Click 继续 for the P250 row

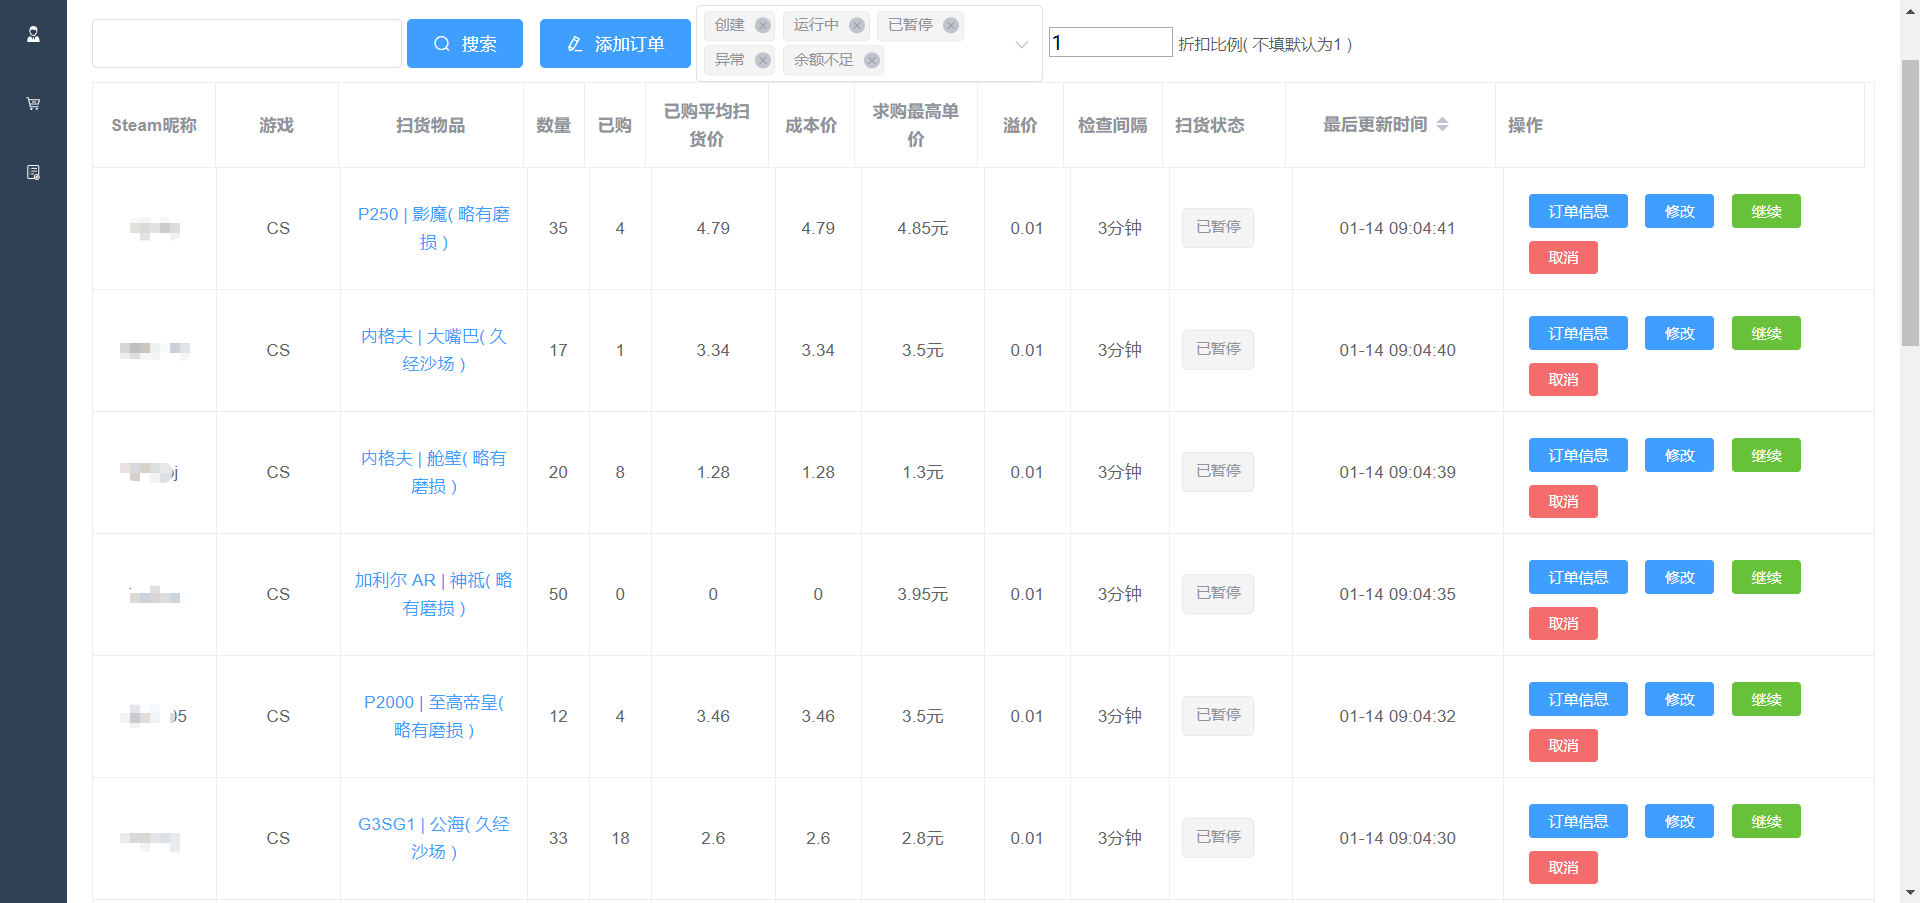pos(1766,211)
